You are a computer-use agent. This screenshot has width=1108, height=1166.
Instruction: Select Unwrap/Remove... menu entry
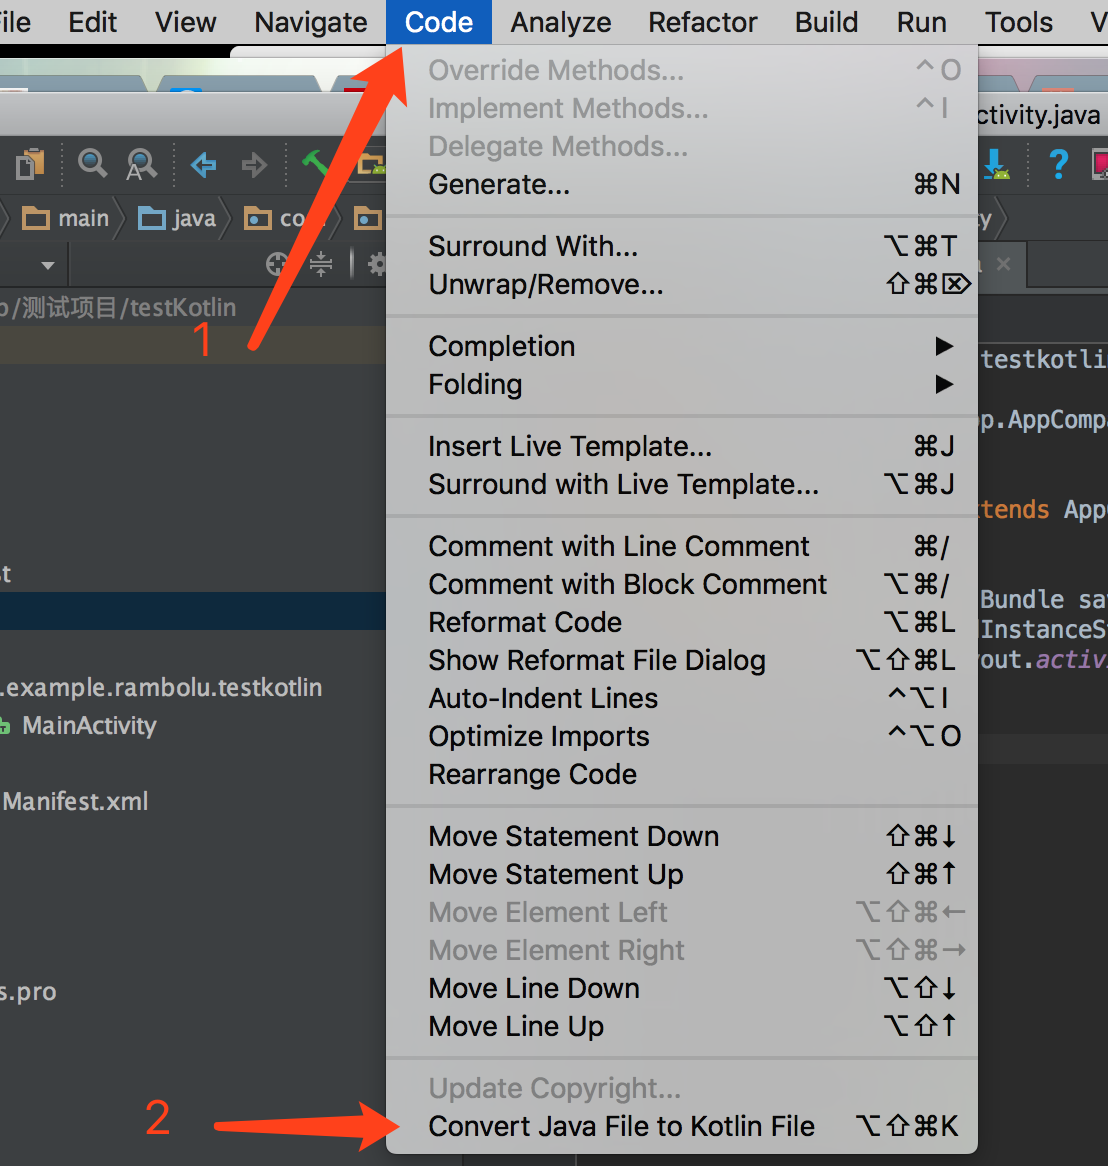point(682,284)
